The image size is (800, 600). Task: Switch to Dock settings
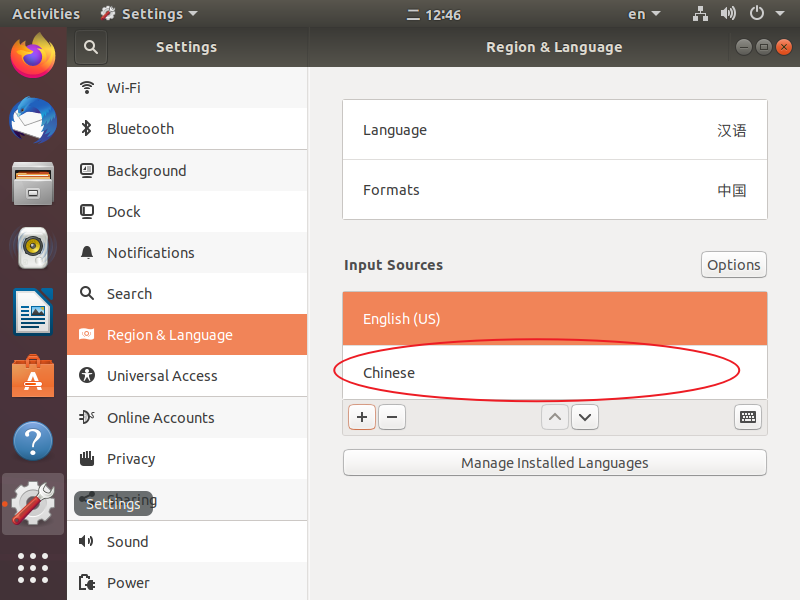click(187, 212)
